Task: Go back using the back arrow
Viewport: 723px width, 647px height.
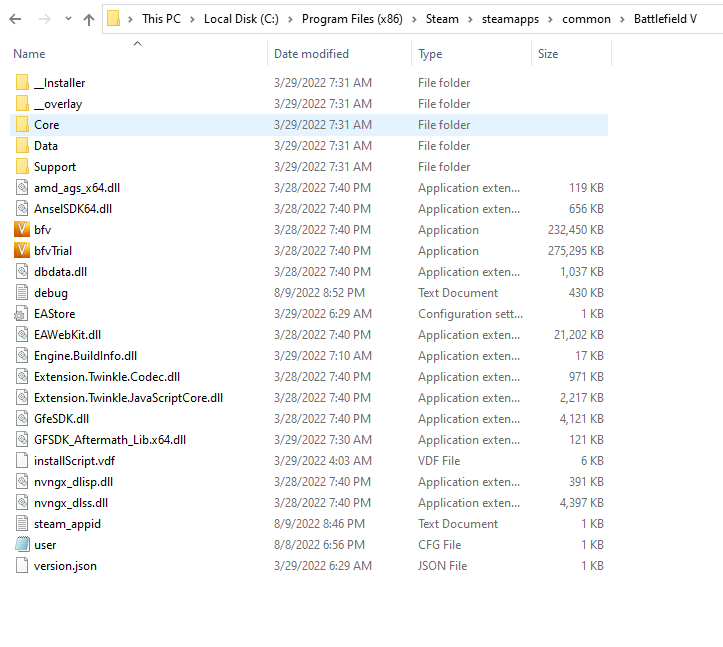Action: (15, 19)
